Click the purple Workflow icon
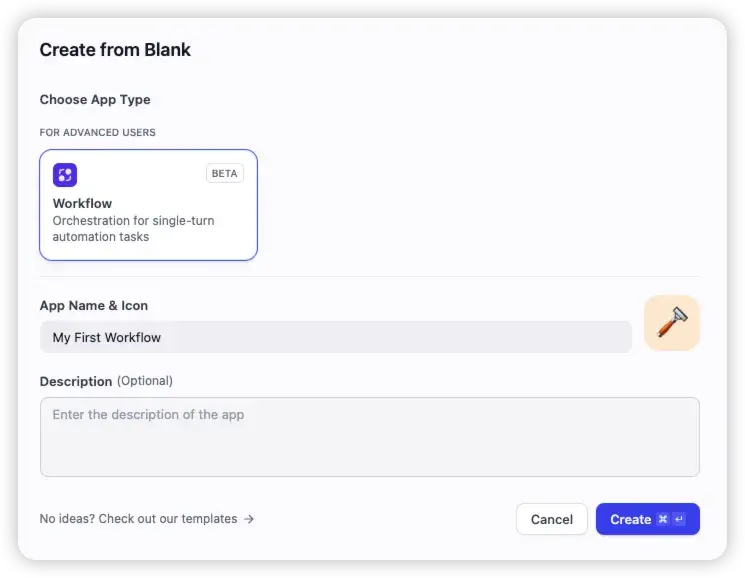 65,175
